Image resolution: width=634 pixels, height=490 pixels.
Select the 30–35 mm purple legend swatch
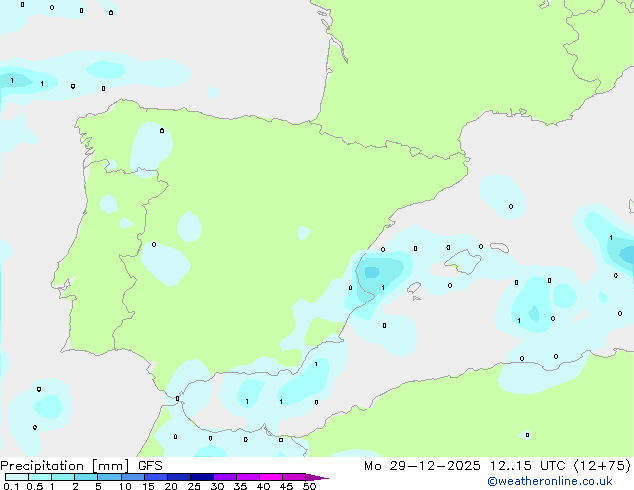[225, 477]
